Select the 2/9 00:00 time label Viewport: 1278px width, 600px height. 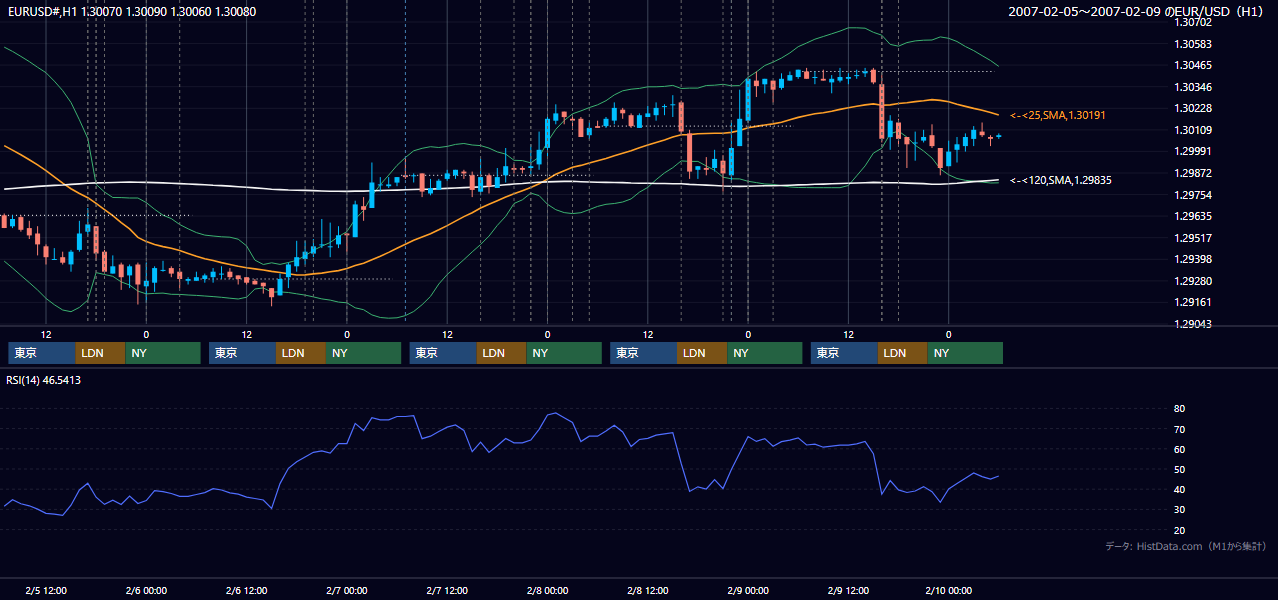click(748, 590)
